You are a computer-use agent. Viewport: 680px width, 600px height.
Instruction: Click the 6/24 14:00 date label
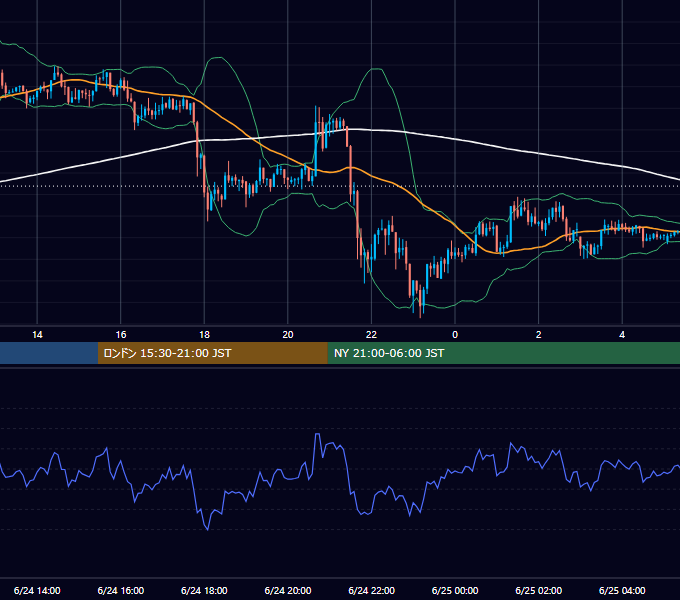click(x=37, y=590)
